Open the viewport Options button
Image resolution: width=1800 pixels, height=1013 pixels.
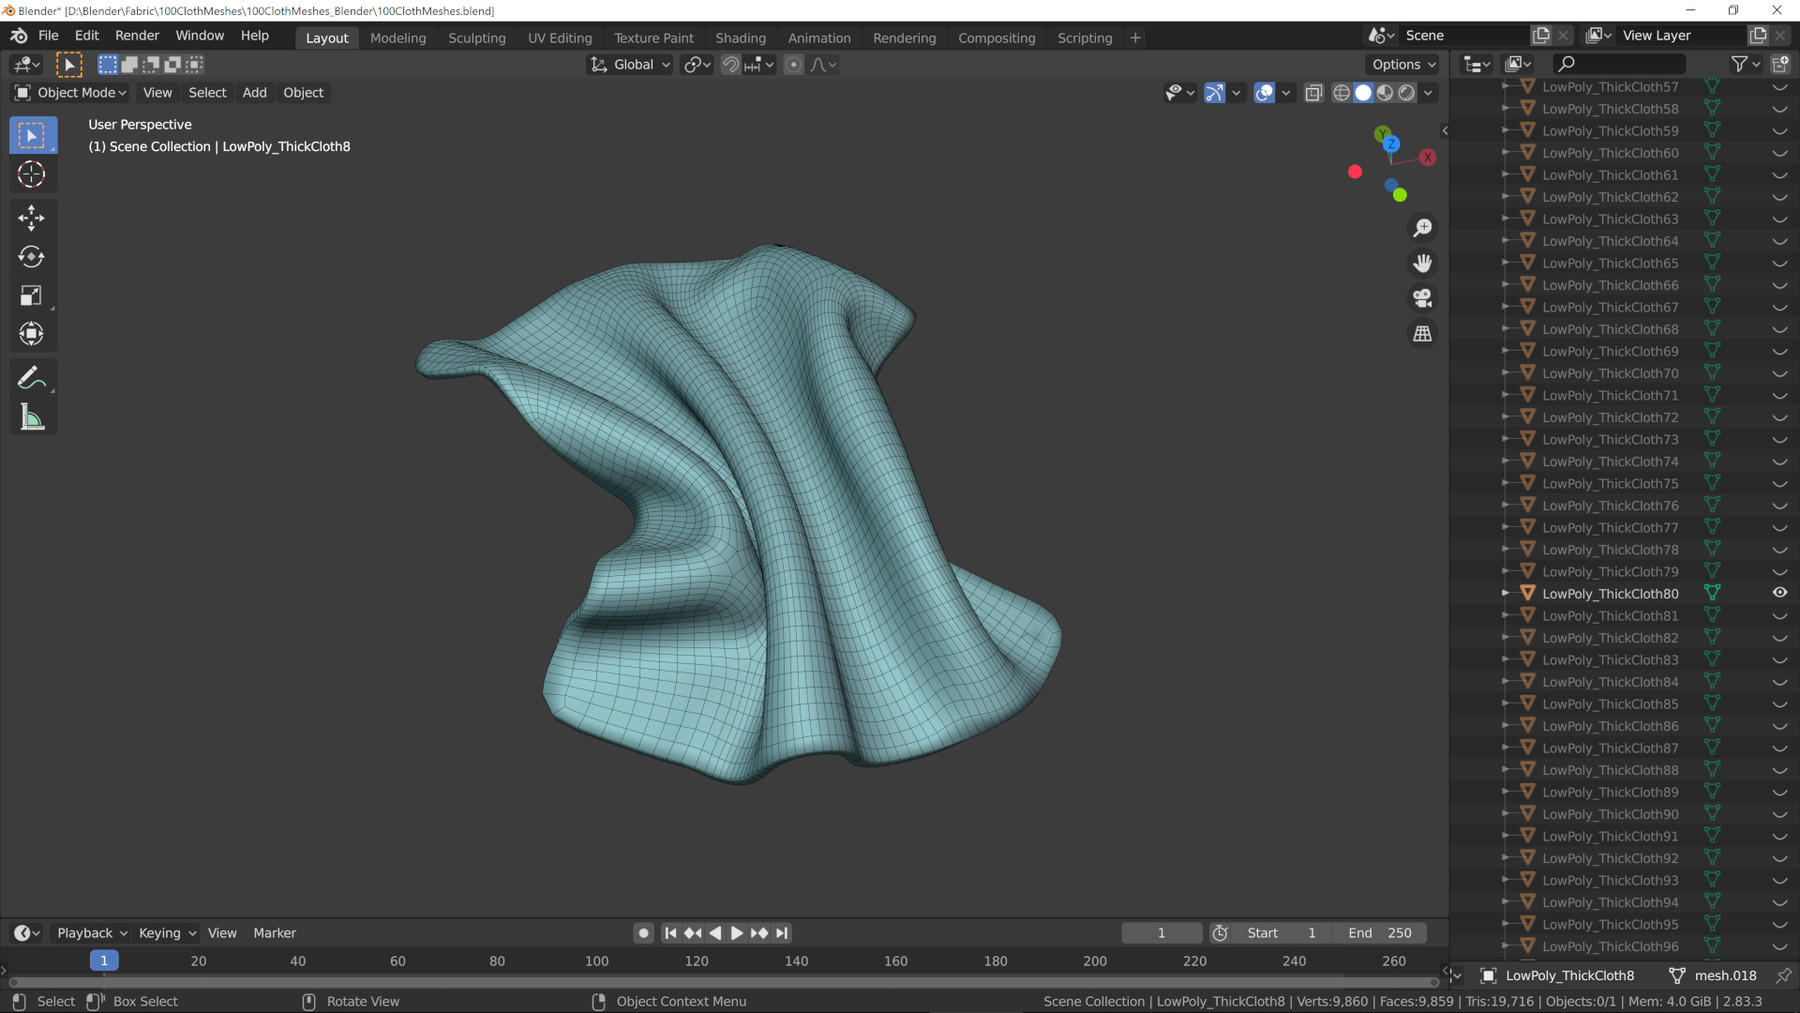[x=1404, y=65]
